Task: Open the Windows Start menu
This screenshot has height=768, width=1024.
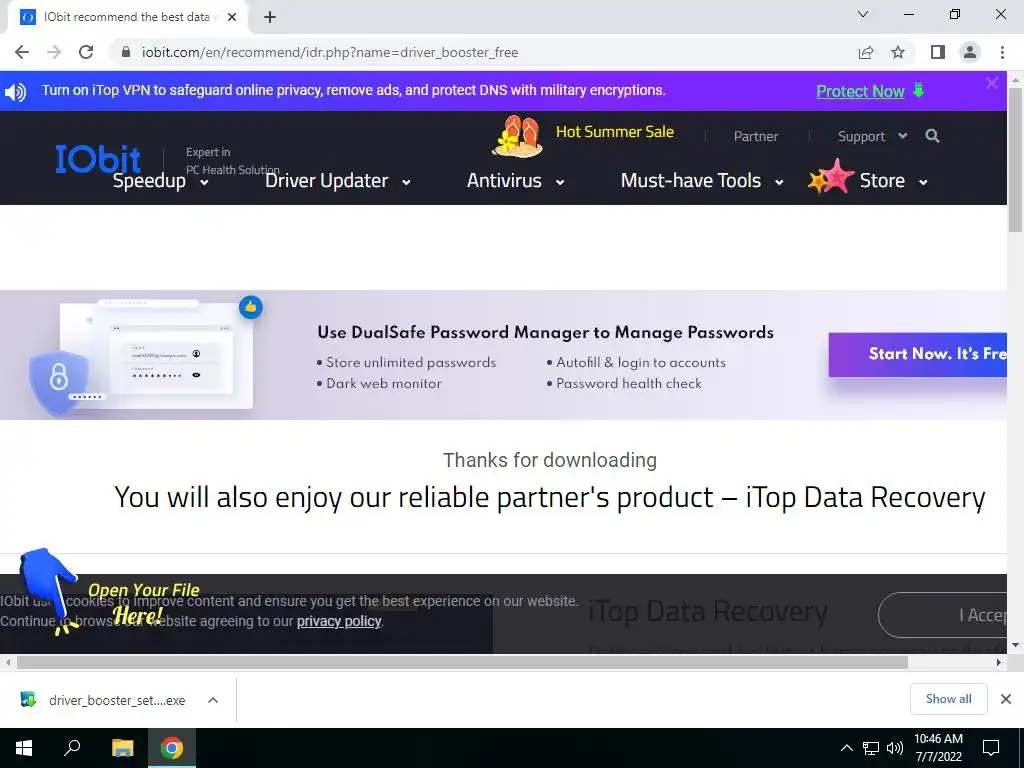Action: coord(24,748)
